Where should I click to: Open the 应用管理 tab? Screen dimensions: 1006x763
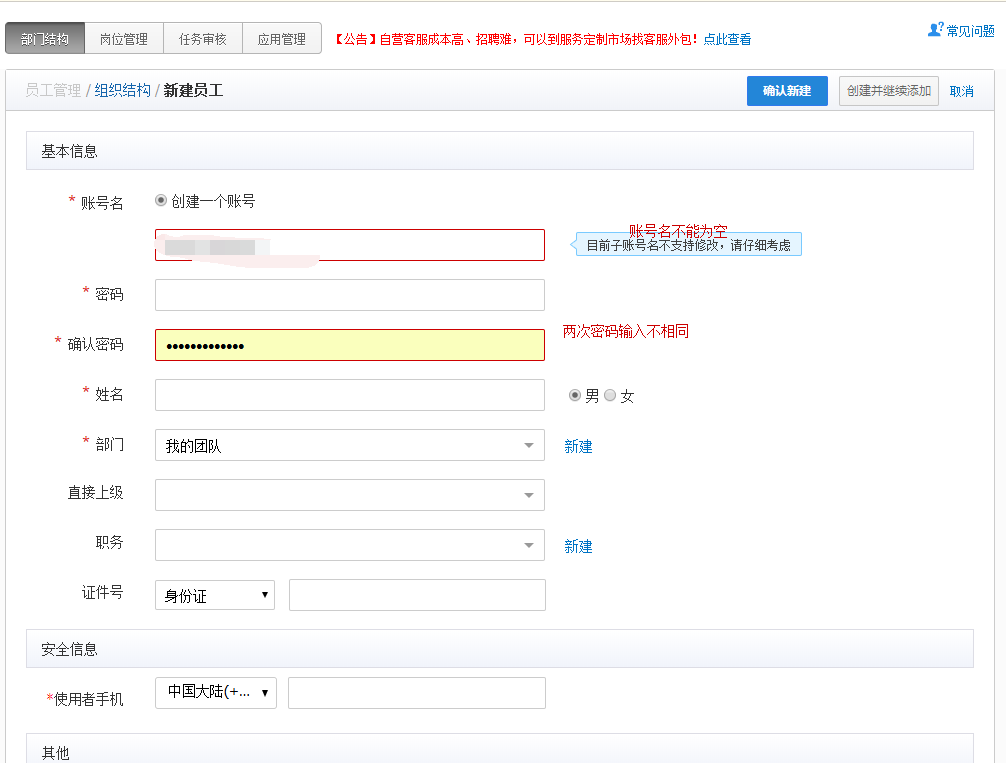(x=281, y=39)
